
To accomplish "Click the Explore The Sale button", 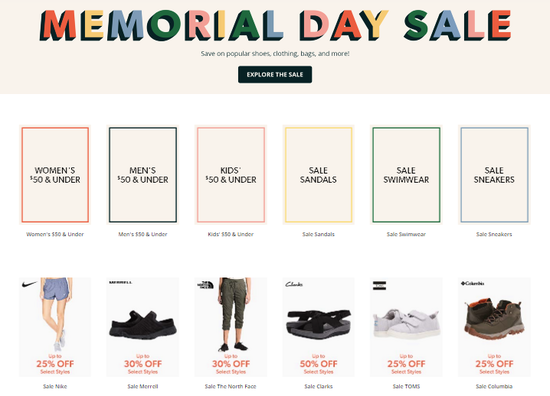I will click(x=275, y=74).
